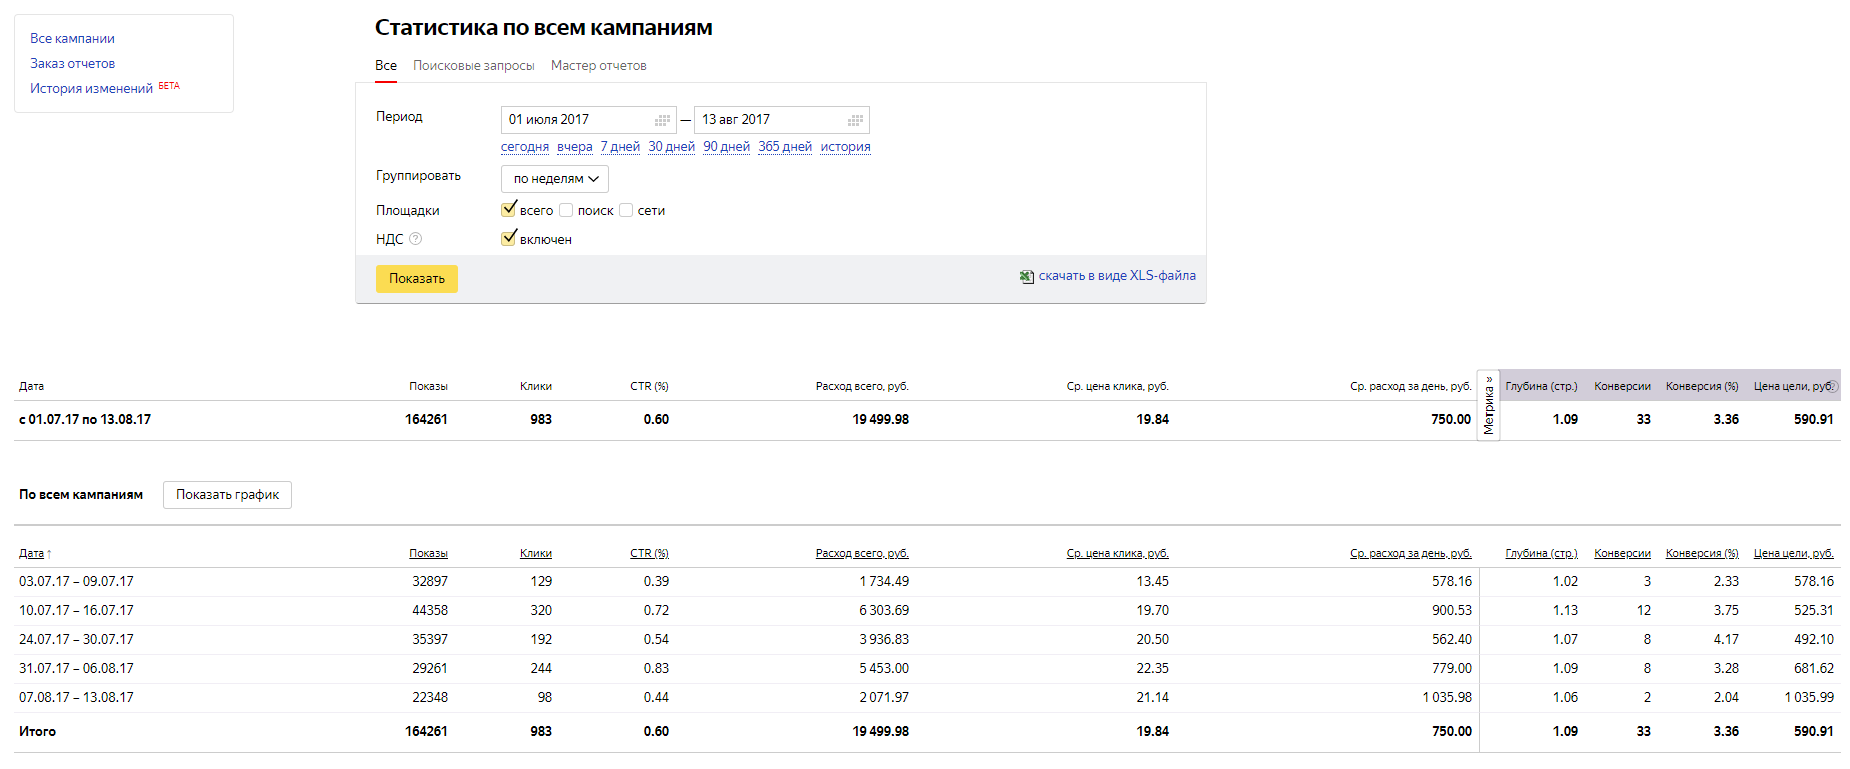The height and width of the screenshot is (769, 1850).
Task: Switch to the 'Поисковые запросы' tab
Action: coord(473,66)
